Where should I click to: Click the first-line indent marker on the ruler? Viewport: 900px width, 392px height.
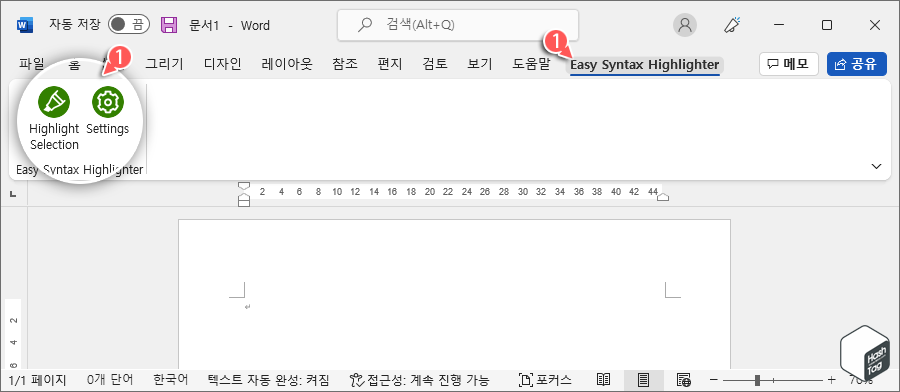pyautogui.click(x=244, y=186)
